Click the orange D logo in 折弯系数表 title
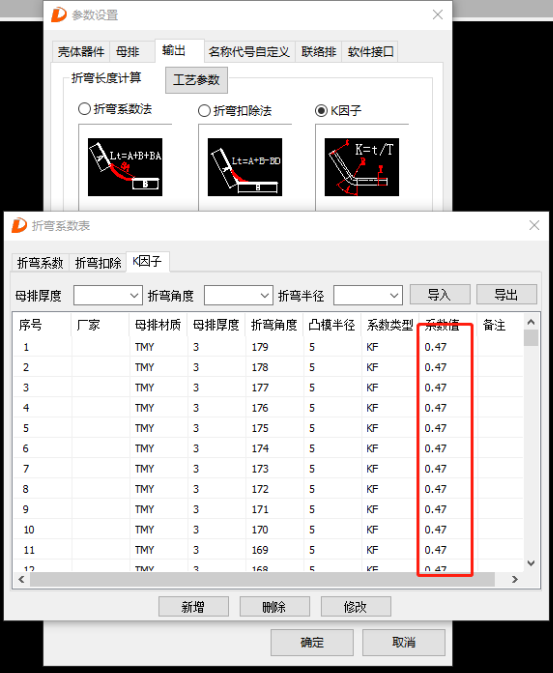Image resolution: width=553 pixels, height=673 pixels. 19,225
